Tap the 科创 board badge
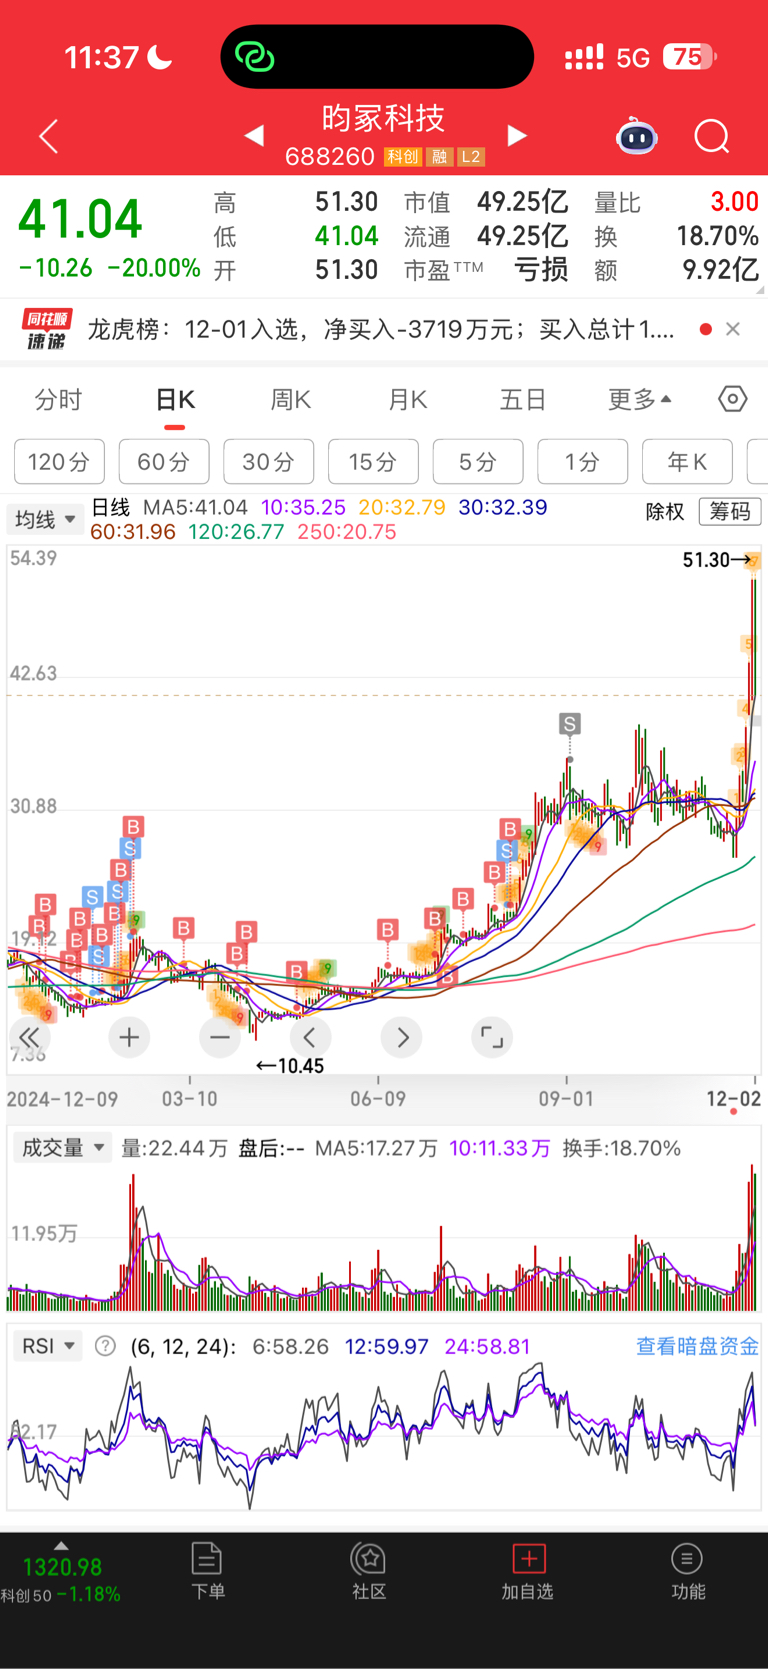Screen dimensions: 768x1669 coord(403,157)
